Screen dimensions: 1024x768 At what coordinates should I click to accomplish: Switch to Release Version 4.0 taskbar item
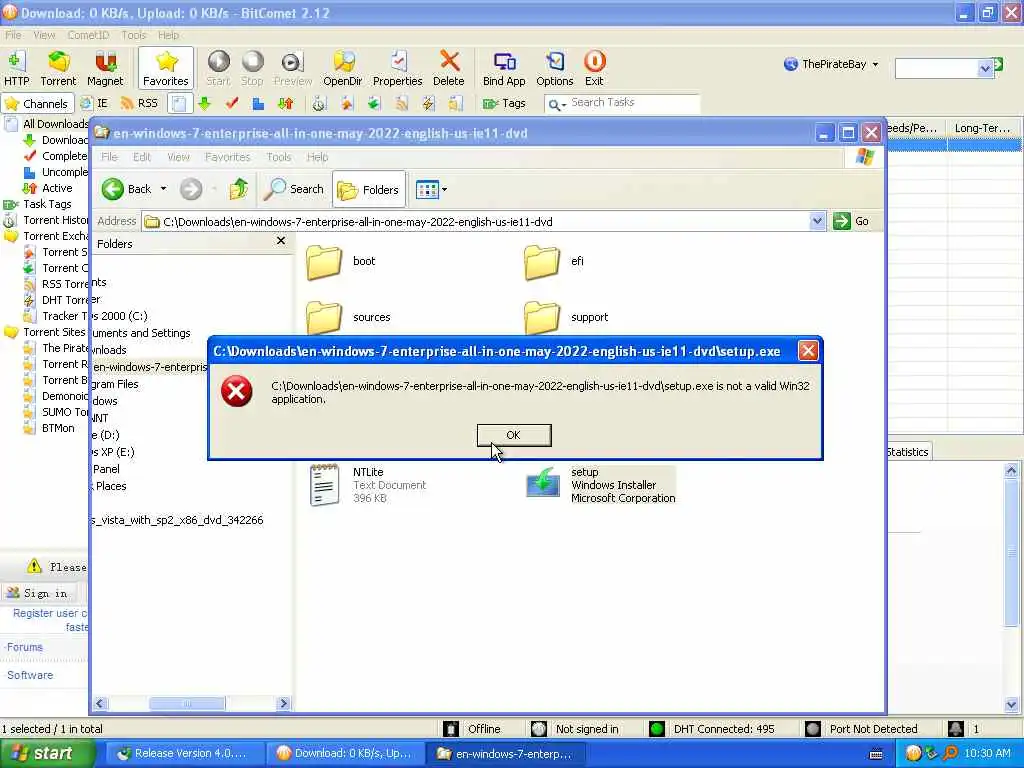tap(184, 754)
